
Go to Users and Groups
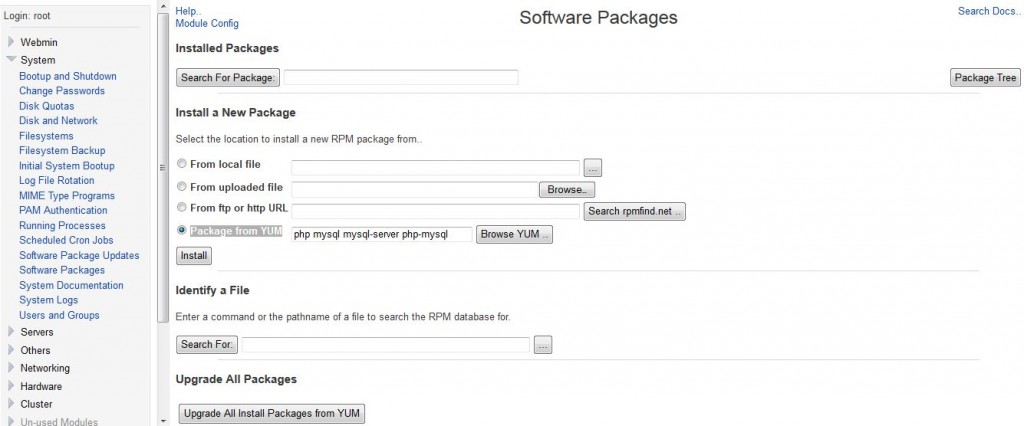[59, 315]
